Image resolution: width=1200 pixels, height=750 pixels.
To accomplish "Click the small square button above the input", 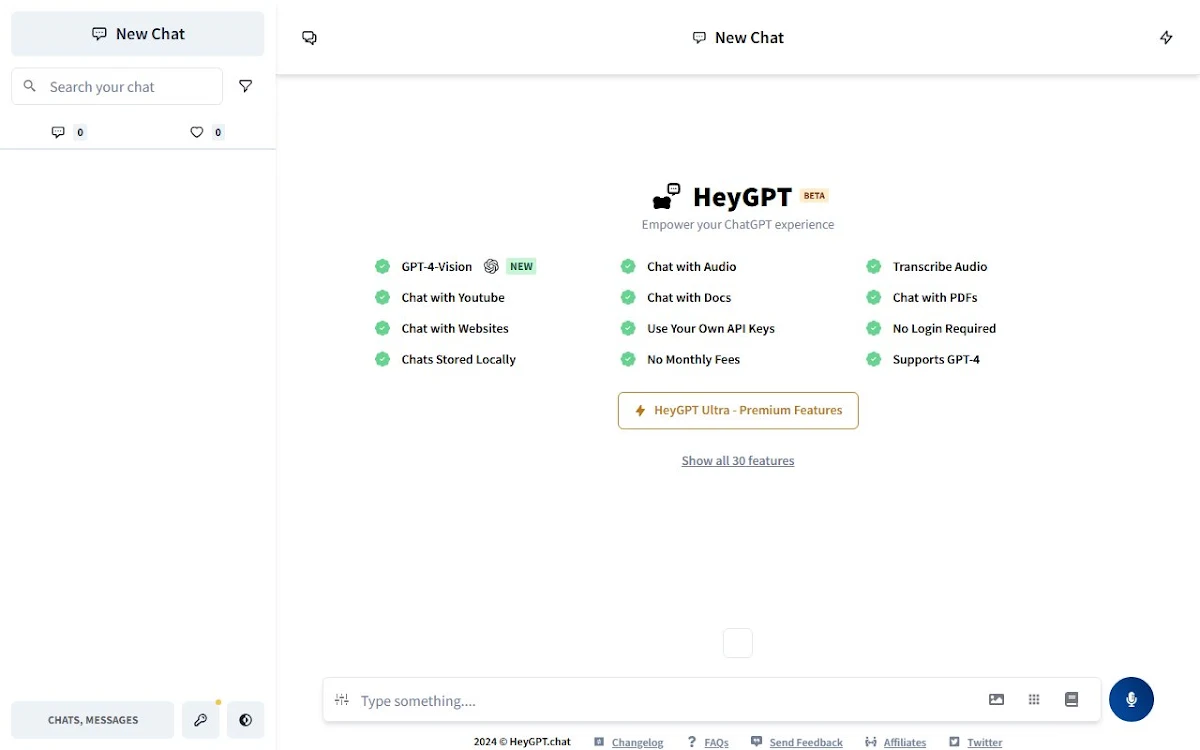I will point(738,643).
